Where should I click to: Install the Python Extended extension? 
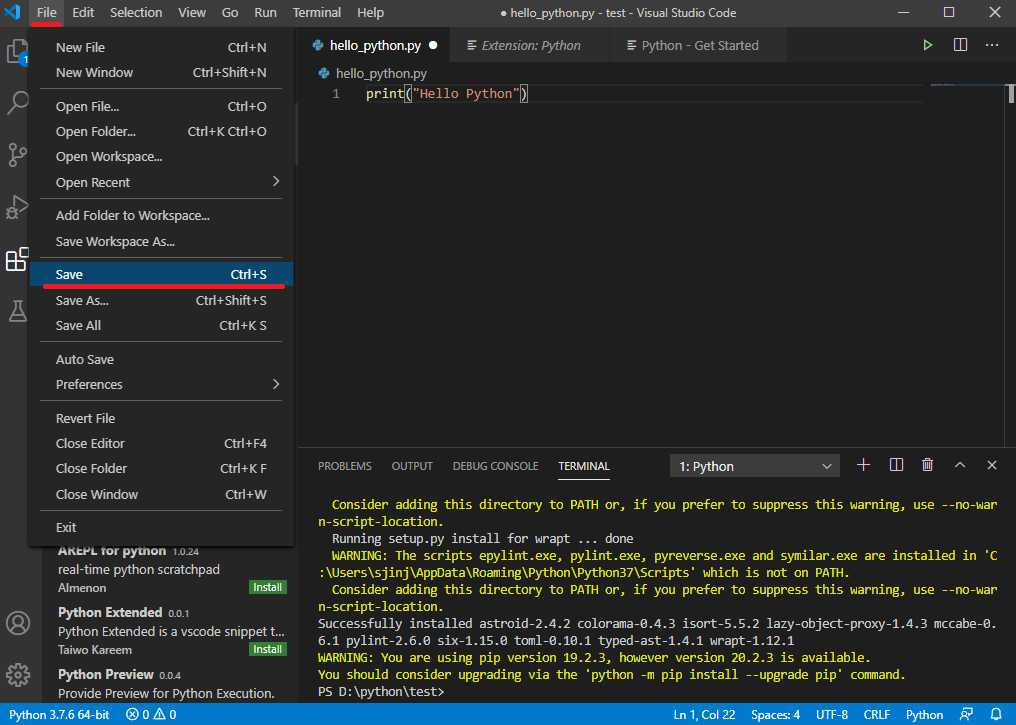(x=268, y=649)
